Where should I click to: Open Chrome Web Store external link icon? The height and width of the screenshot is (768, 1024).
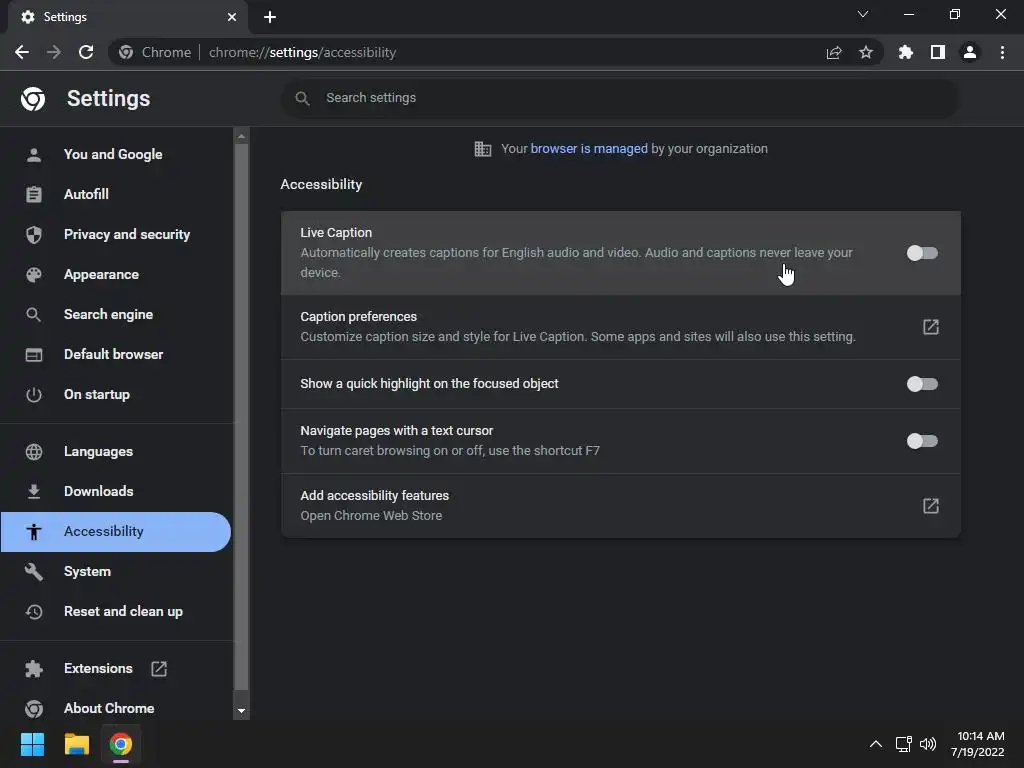(931, 505)
